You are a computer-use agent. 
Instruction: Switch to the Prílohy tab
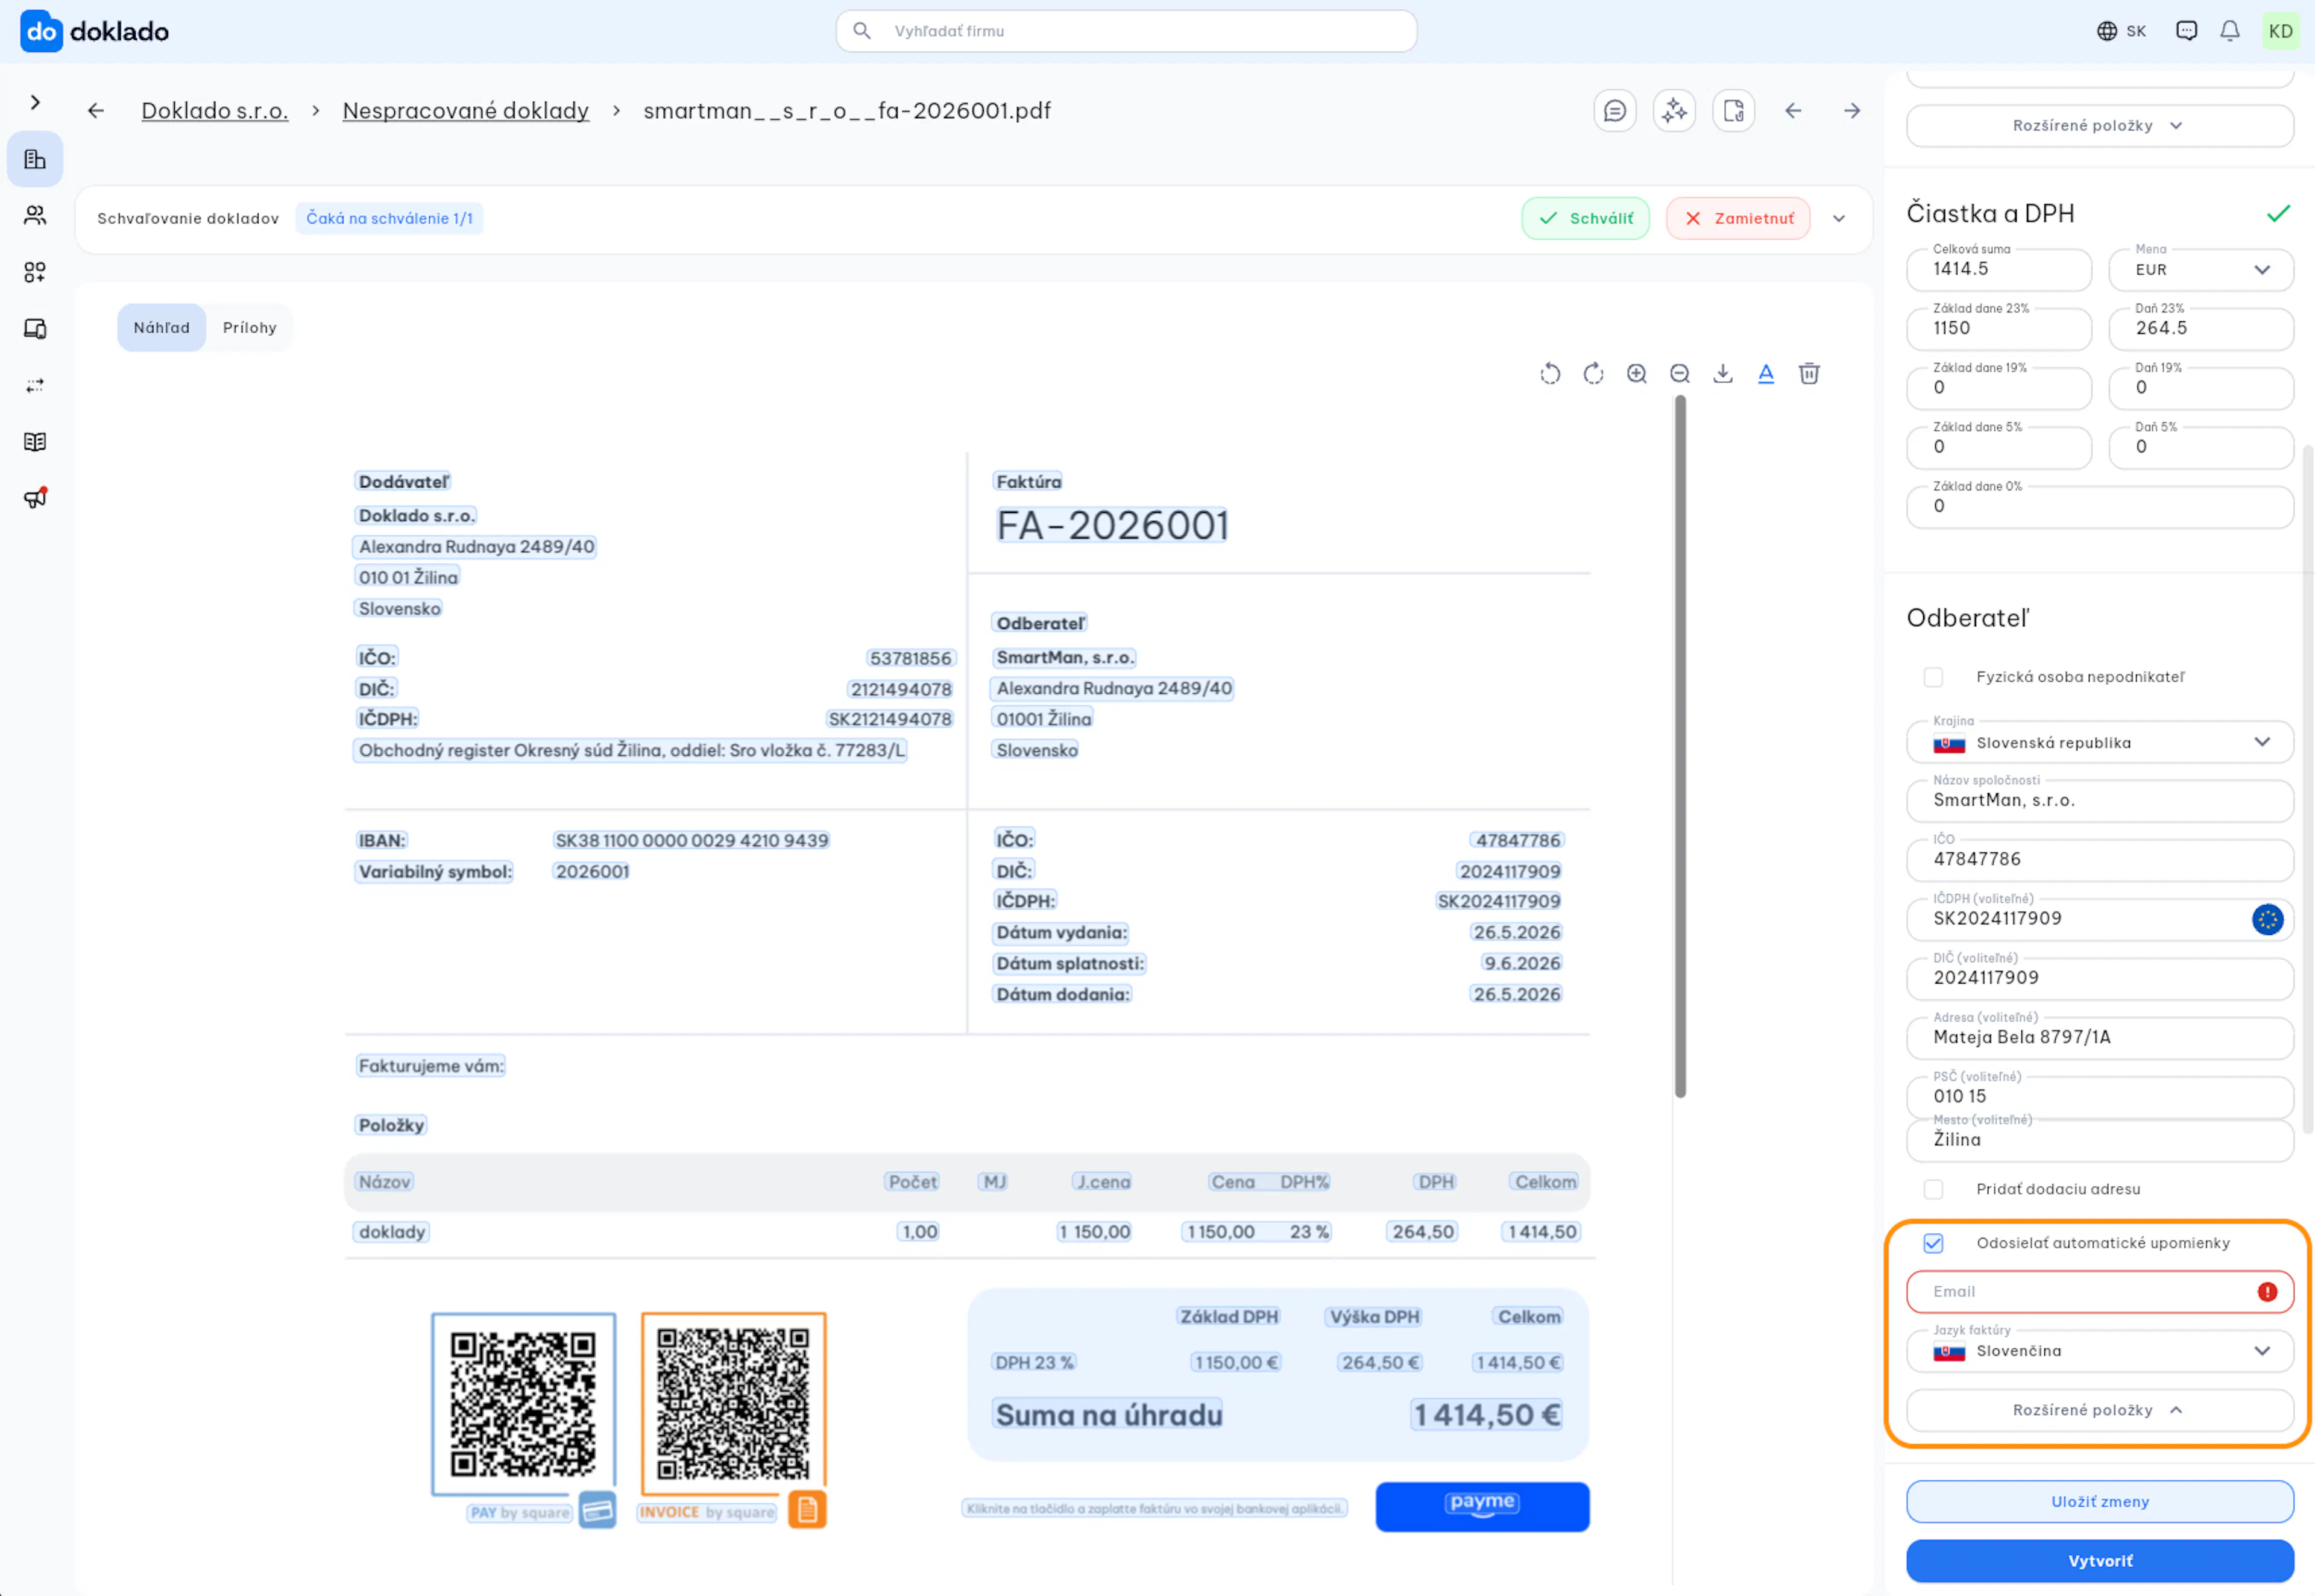250,328
